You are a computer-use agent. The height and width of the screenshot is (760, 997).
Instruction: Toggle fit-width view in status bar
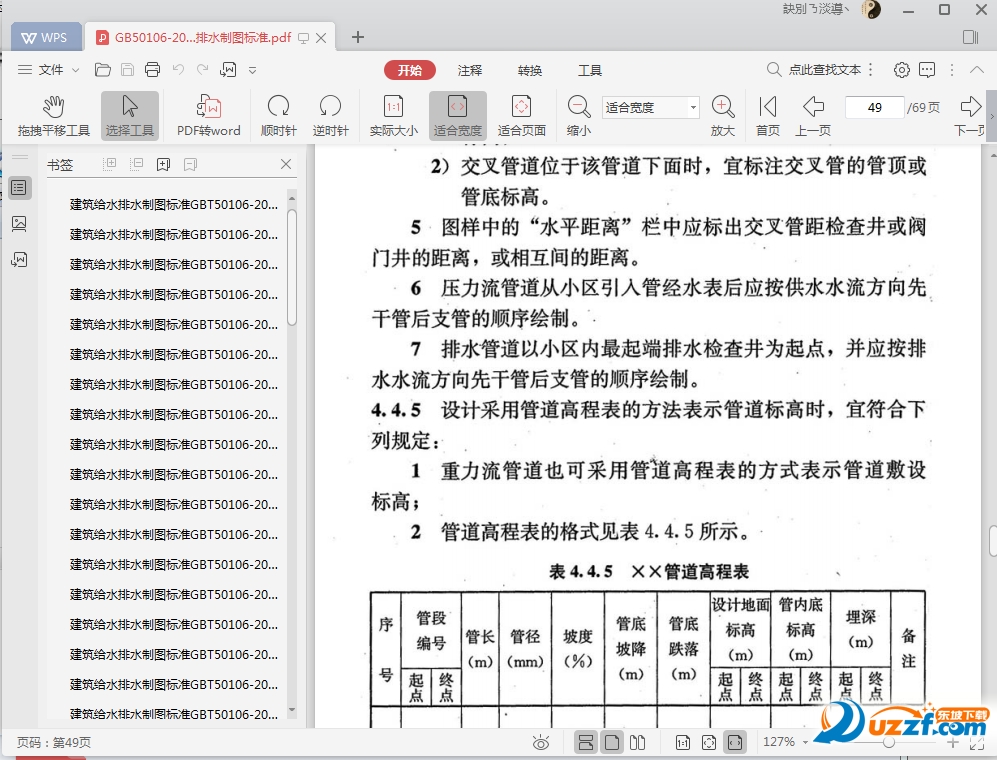(x=734, y=742)
